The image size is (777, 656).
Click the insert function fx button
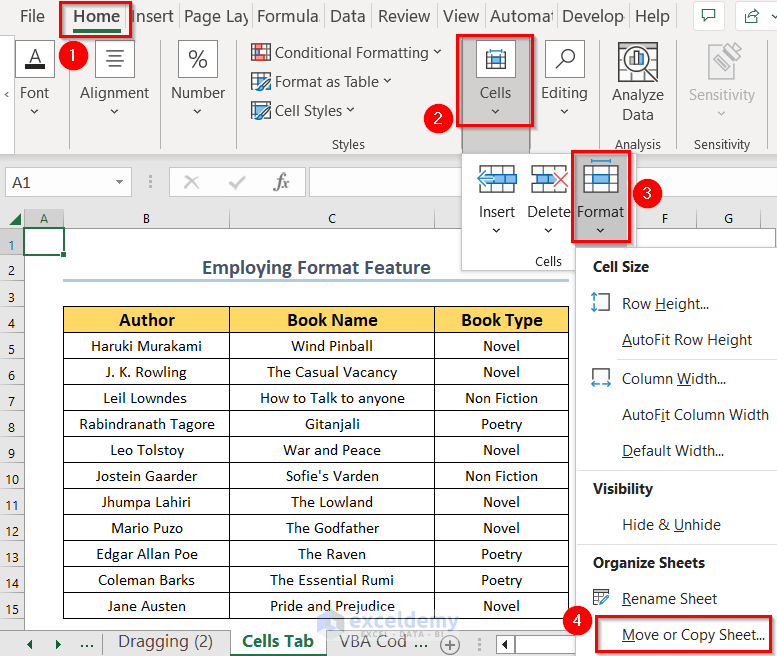[x=282, y=182]
